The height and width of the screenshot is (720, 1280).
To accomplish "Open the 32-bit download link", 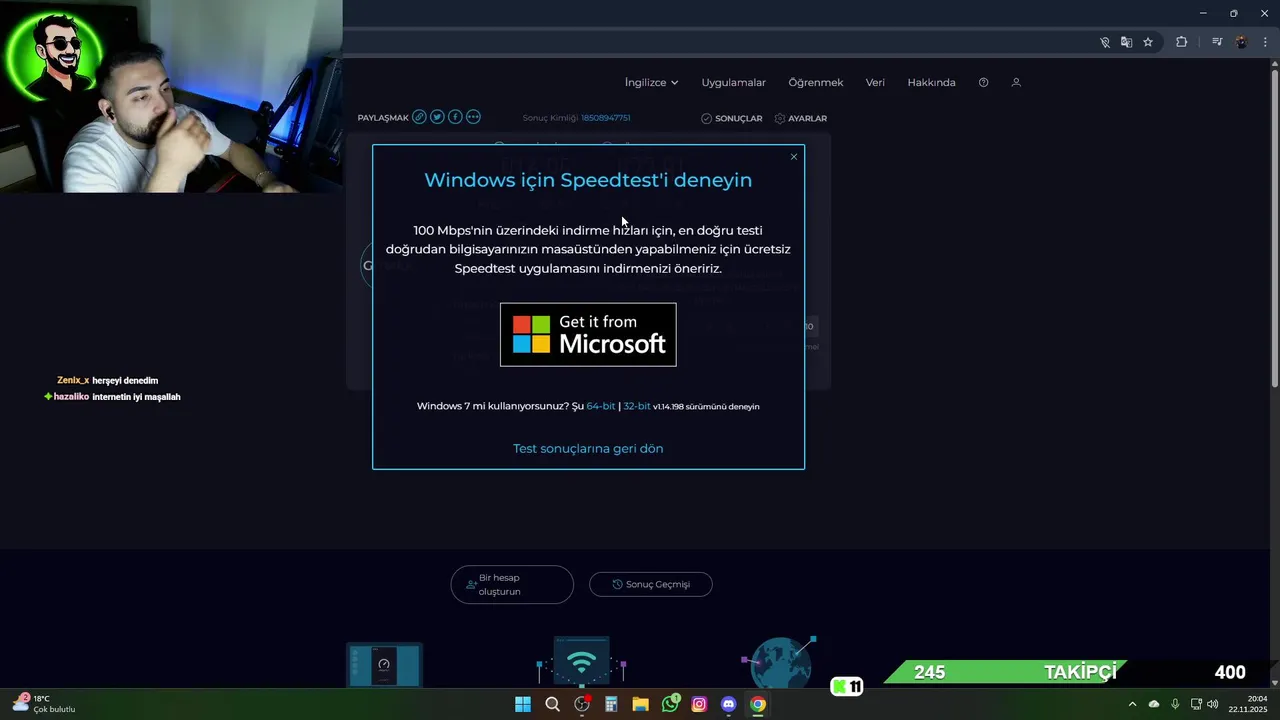I will [x=637, y=407].
